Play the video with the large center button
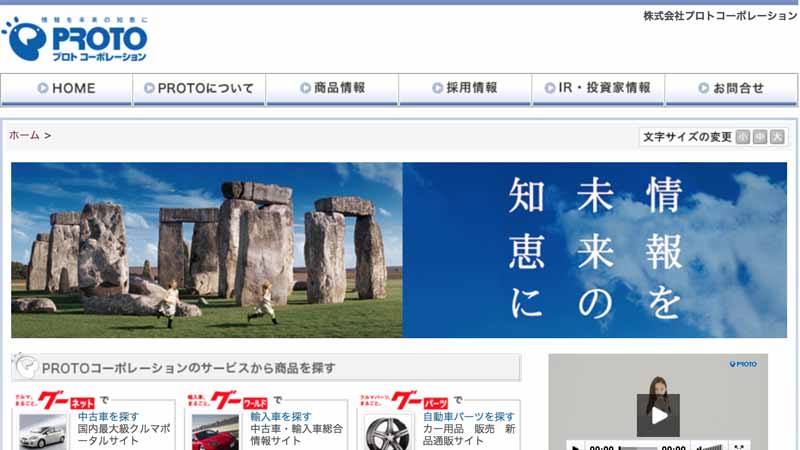The width and height of the screenshot is (800, 450). [x=658, y=415]
